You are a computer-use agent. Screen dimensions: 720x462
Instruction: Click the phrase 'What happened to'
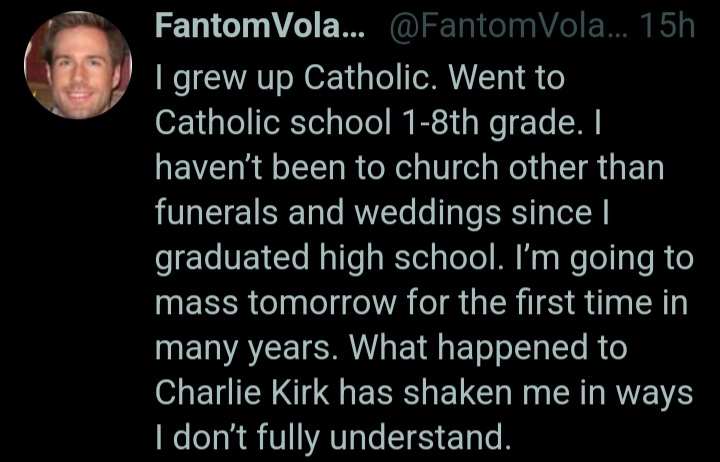(x=489, y=349)
